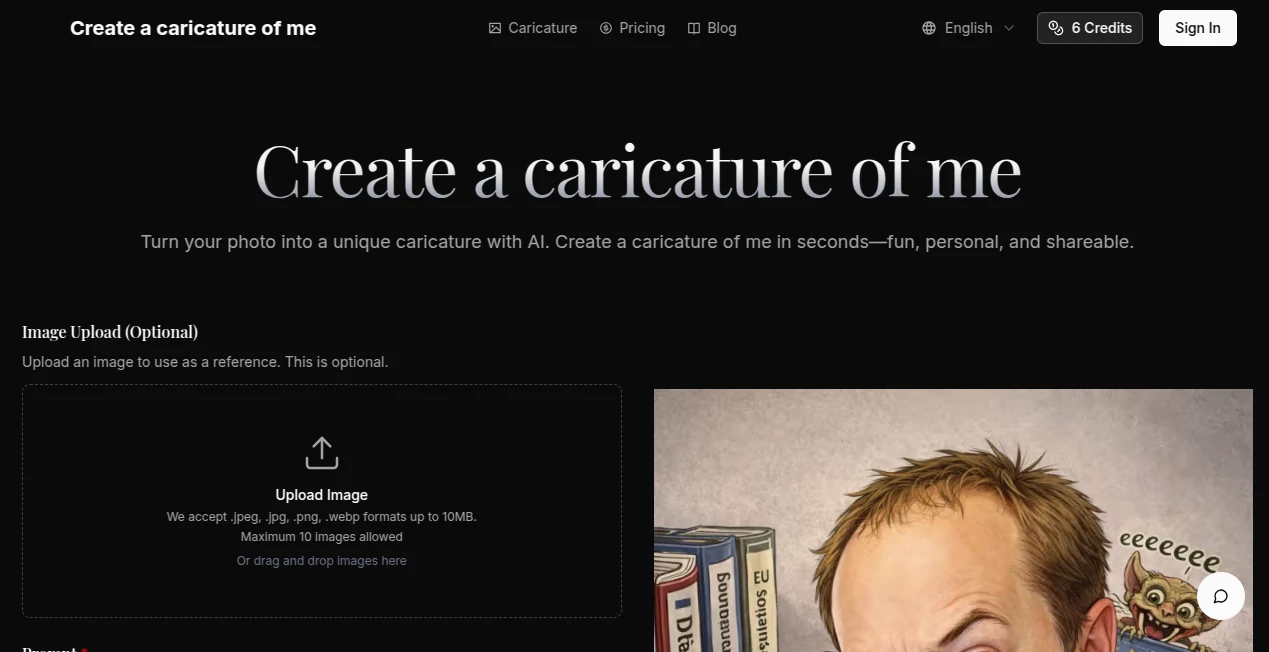1269x652 pixels.
Task: Click the Sign In button
Action: 1197,28
